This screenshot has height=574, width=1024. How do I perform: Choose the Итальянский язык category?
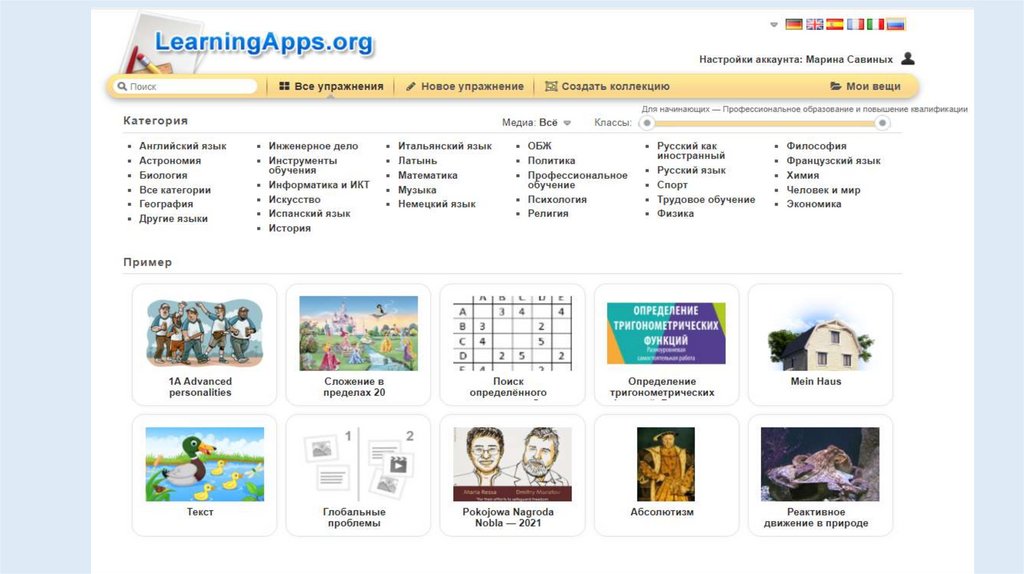[x=445, y=146]
